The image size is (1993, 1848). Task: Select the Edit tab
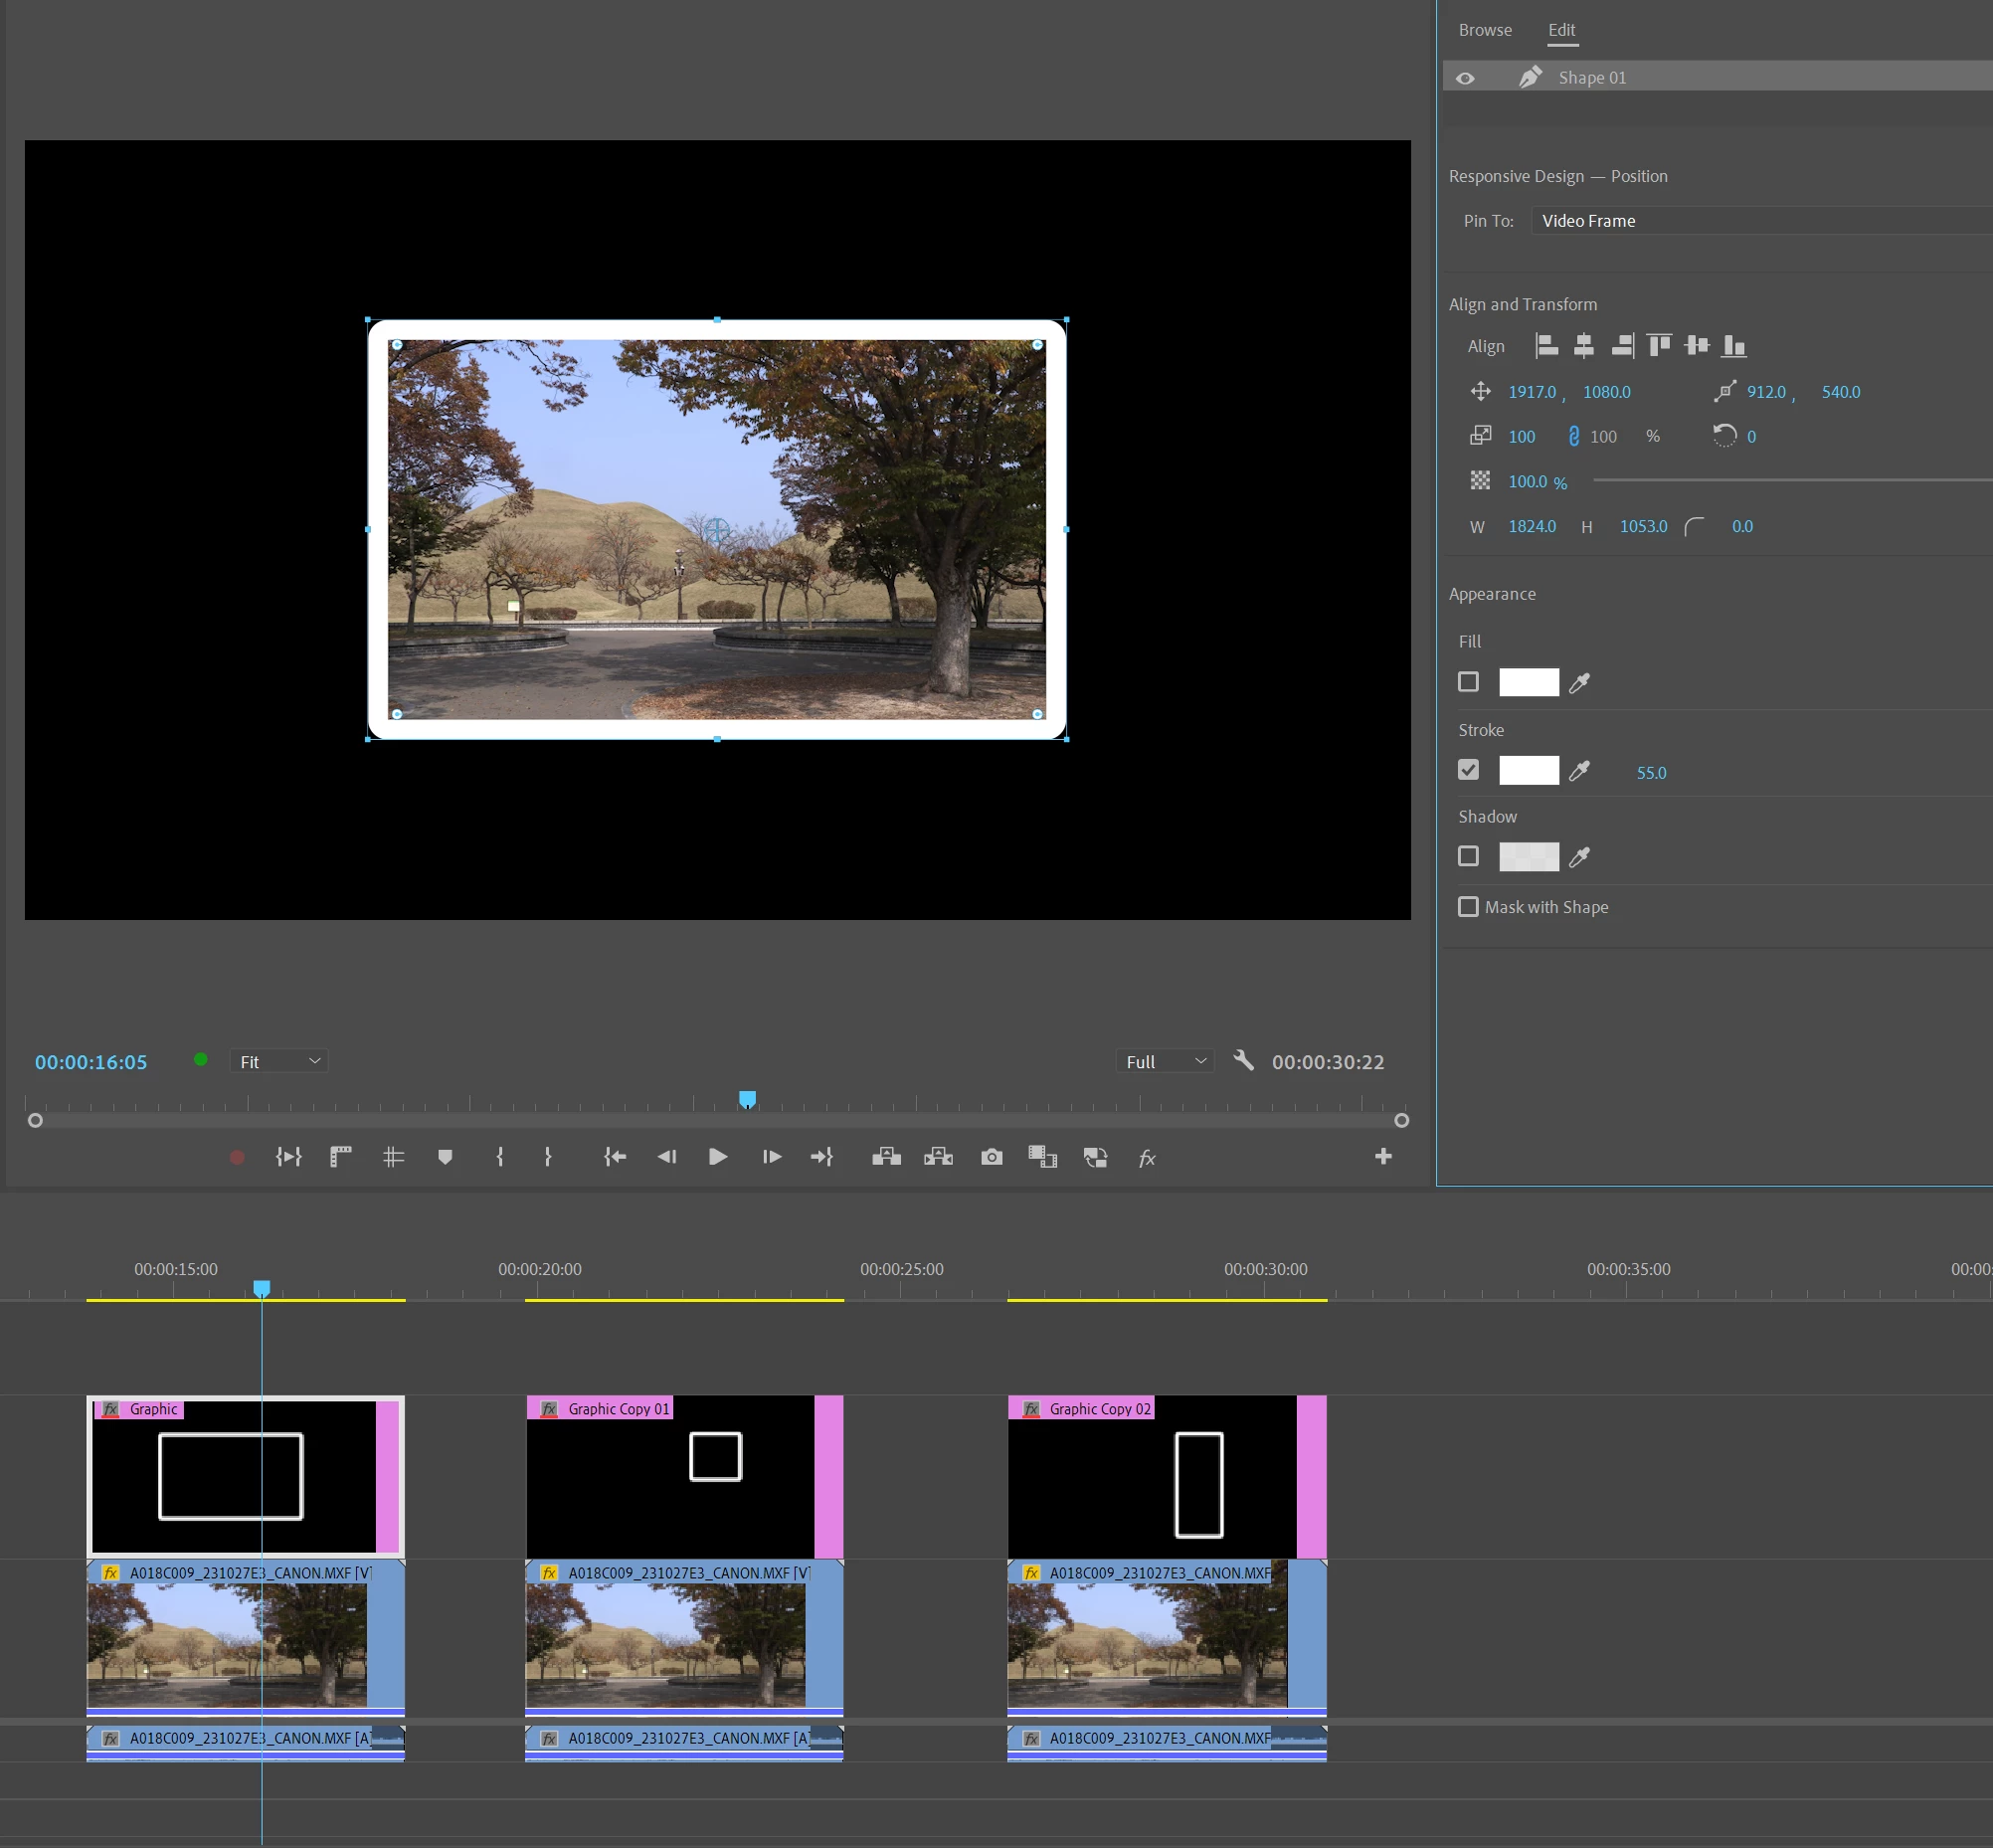click(1561, 30)
